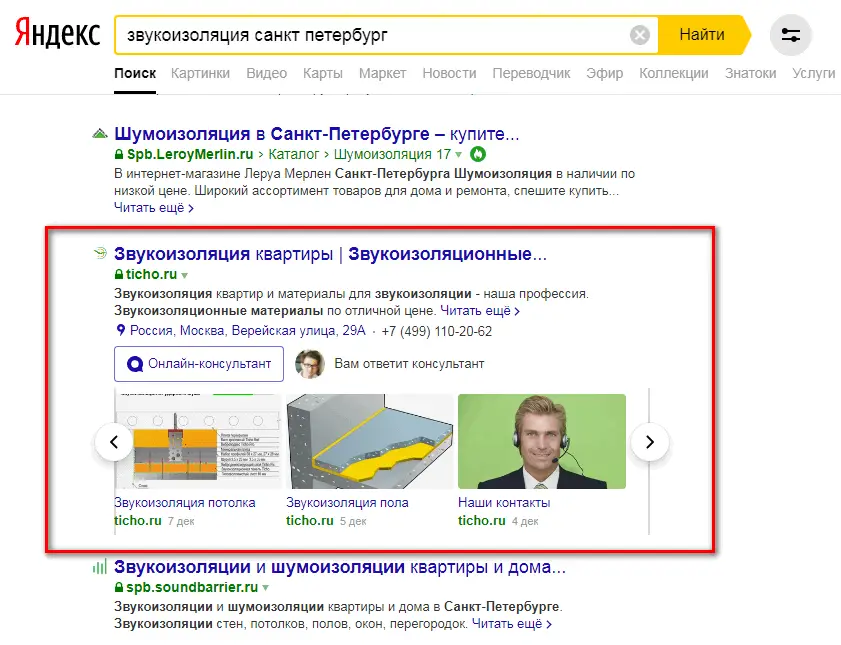841x645 pixels.
Task: Open the operator with headset thumbnail
Action: tap(542, 441)
